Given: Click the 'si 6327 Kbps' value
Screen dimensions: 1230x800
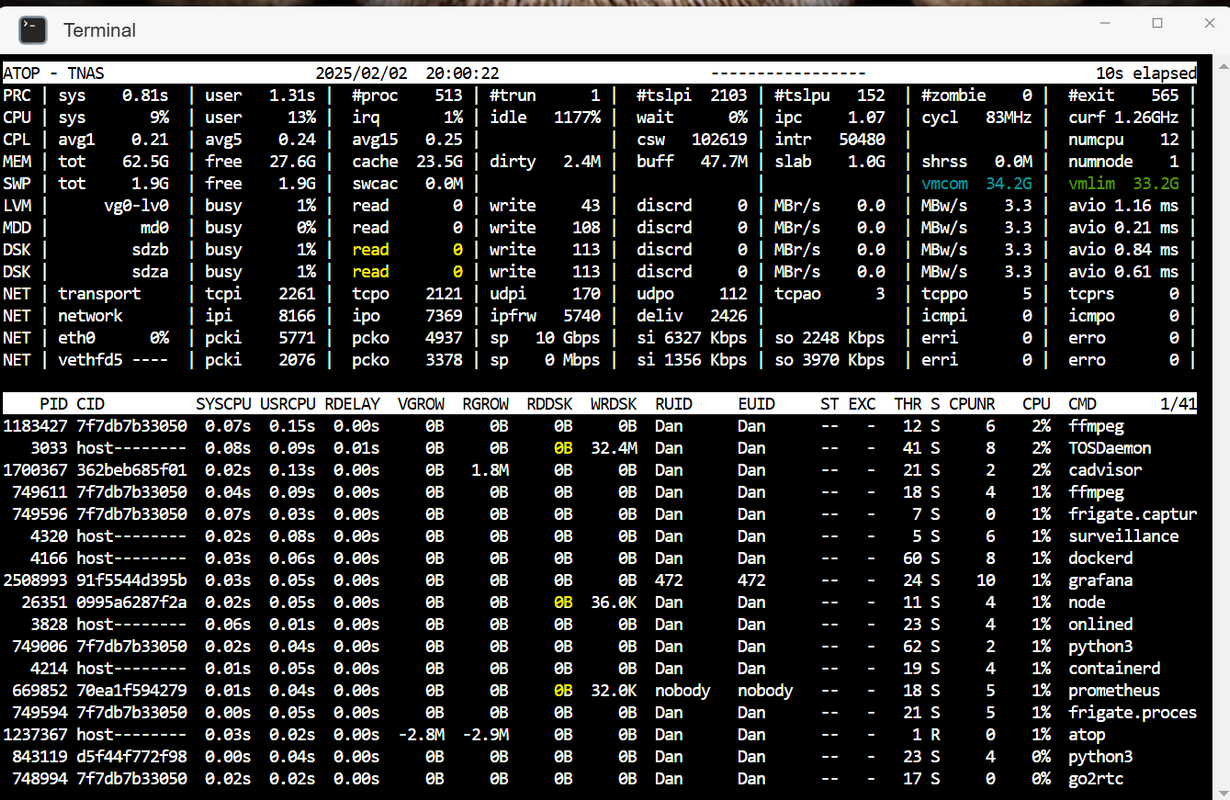Looking at the screenshot, I should point(692,337).
